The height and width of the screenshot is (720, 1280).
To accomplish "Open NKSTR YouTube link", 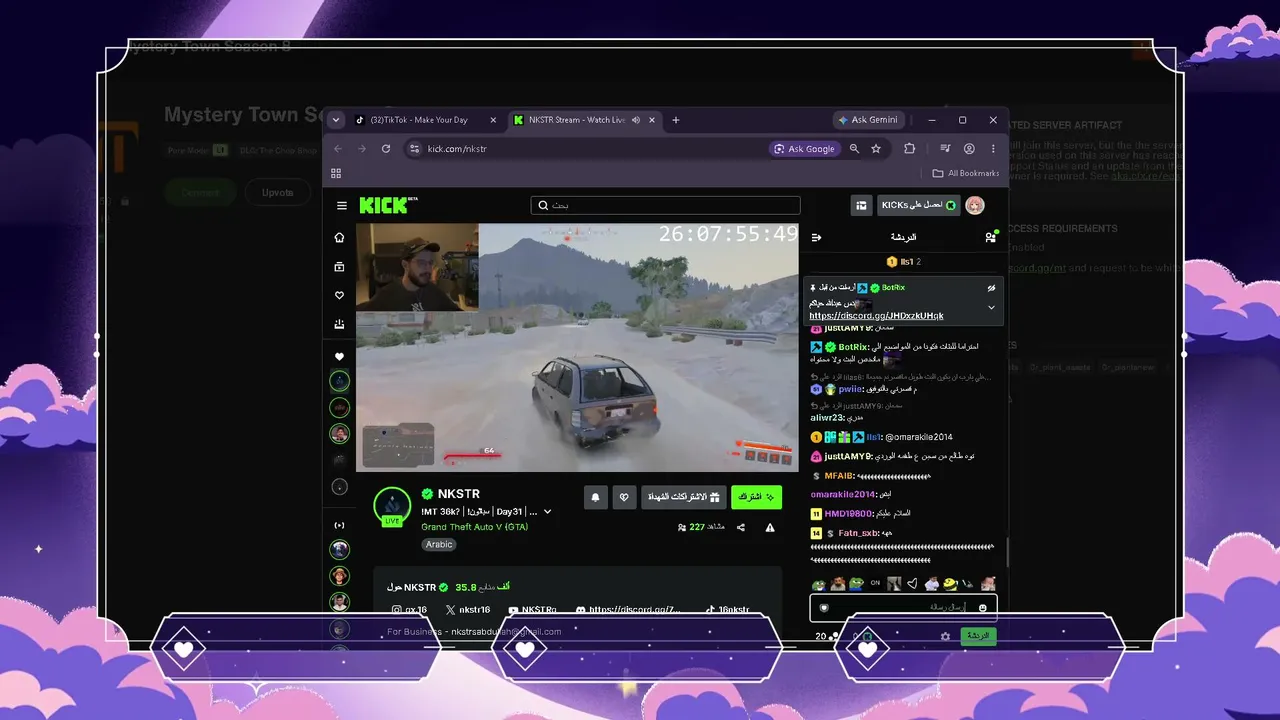I will point(532,610).
